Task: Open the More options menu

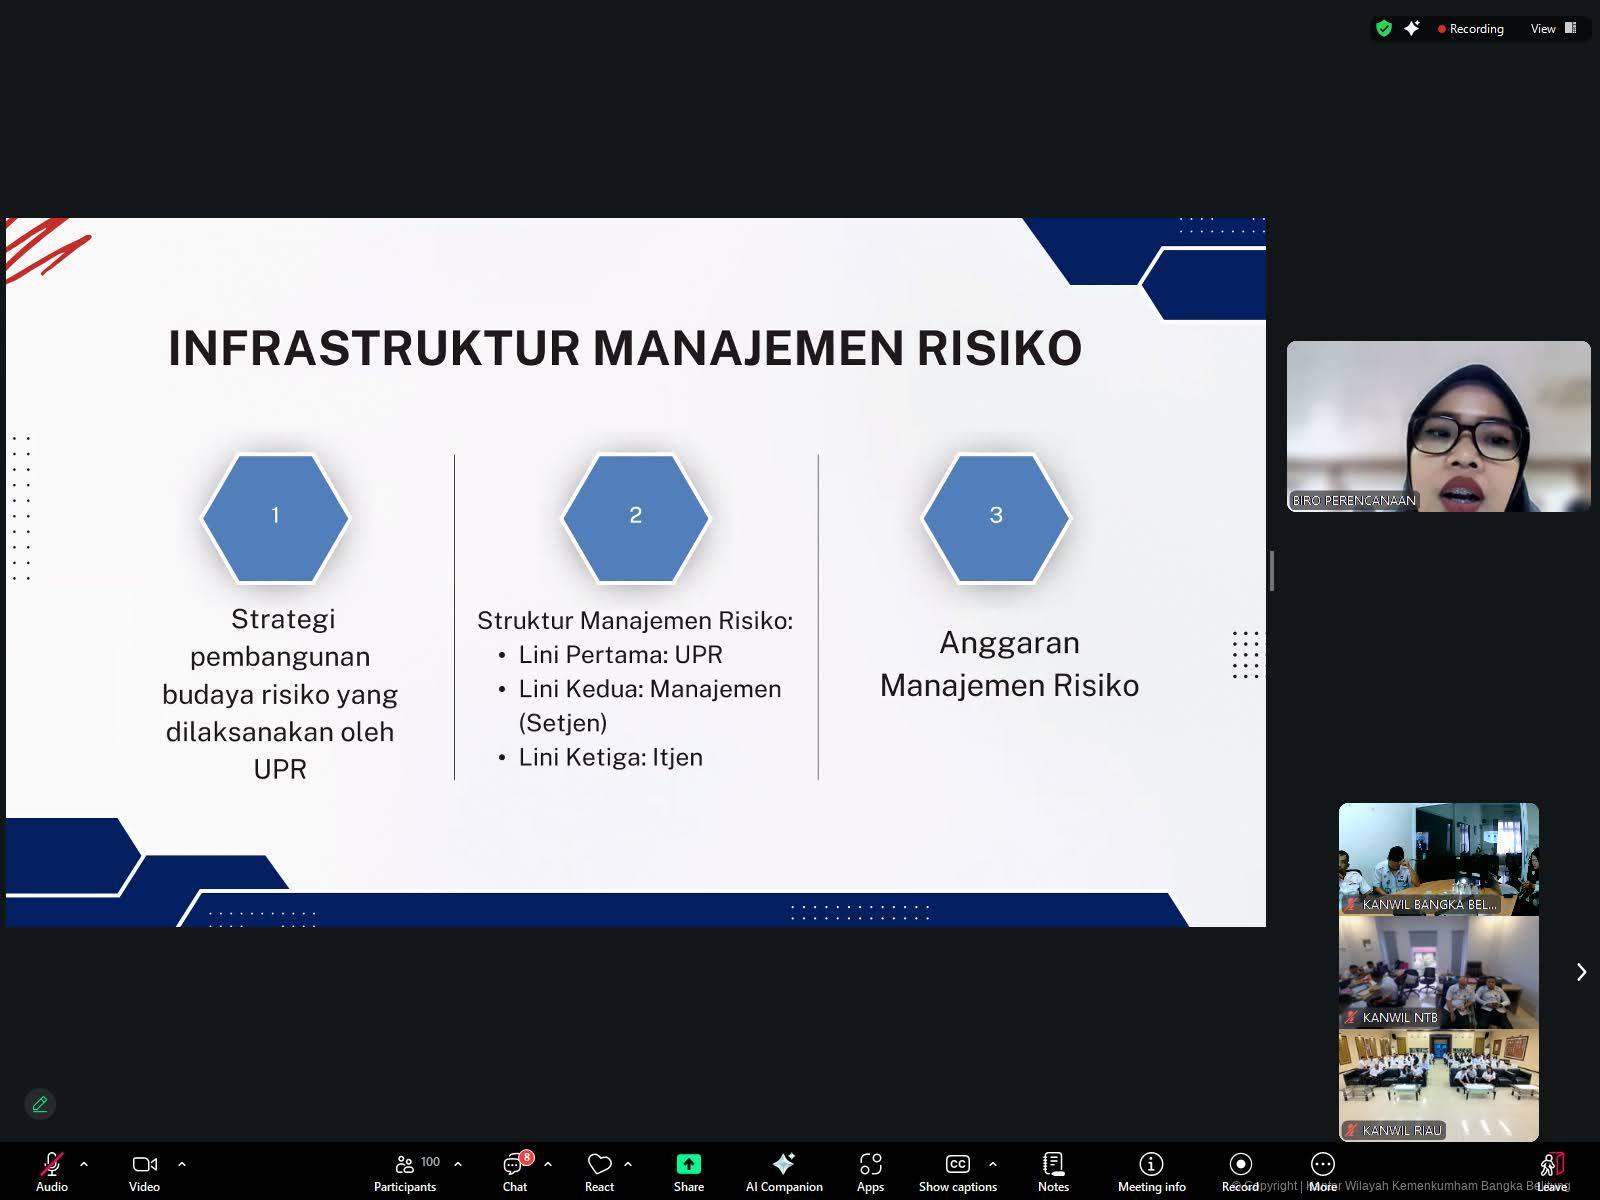Action: pos(1322,1170)
